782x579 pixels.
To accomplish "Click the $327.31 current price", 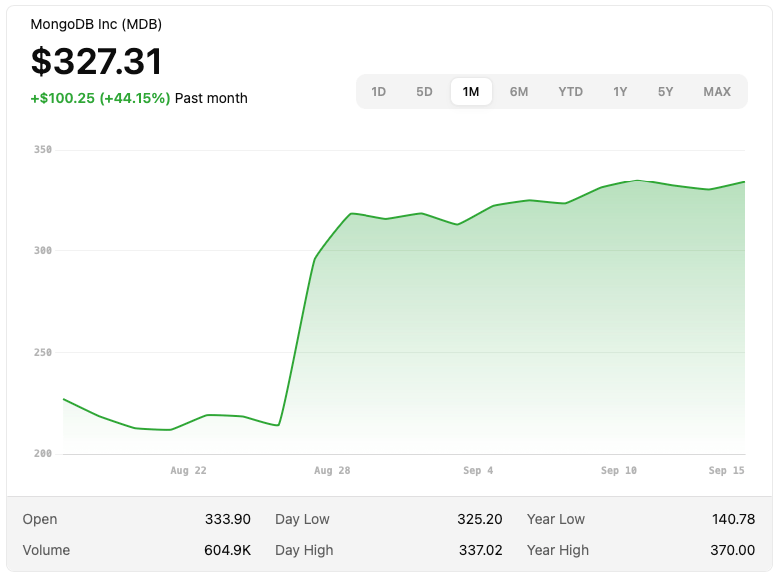I will tap(97, 62).
